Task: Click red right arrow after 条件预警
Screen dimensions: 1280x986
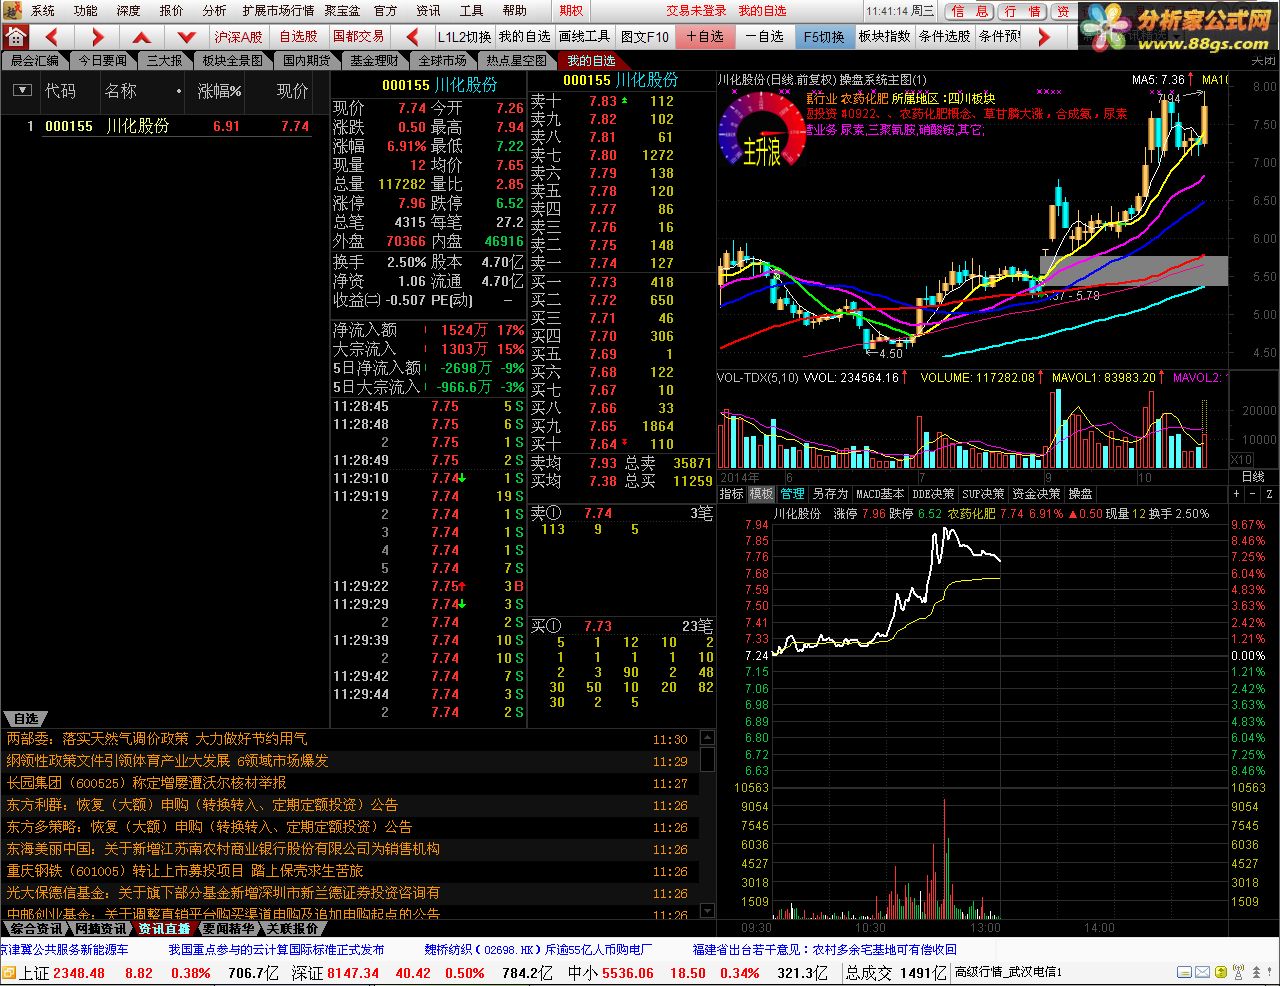Action: [x=1044, y=37]
